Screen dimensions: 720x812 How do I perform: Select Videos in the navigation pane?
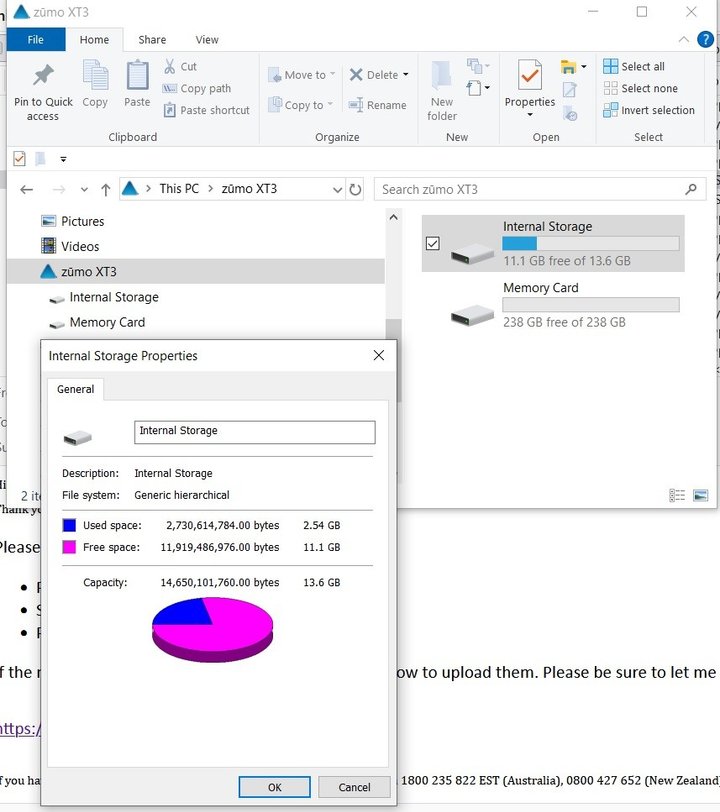(70, 246)
